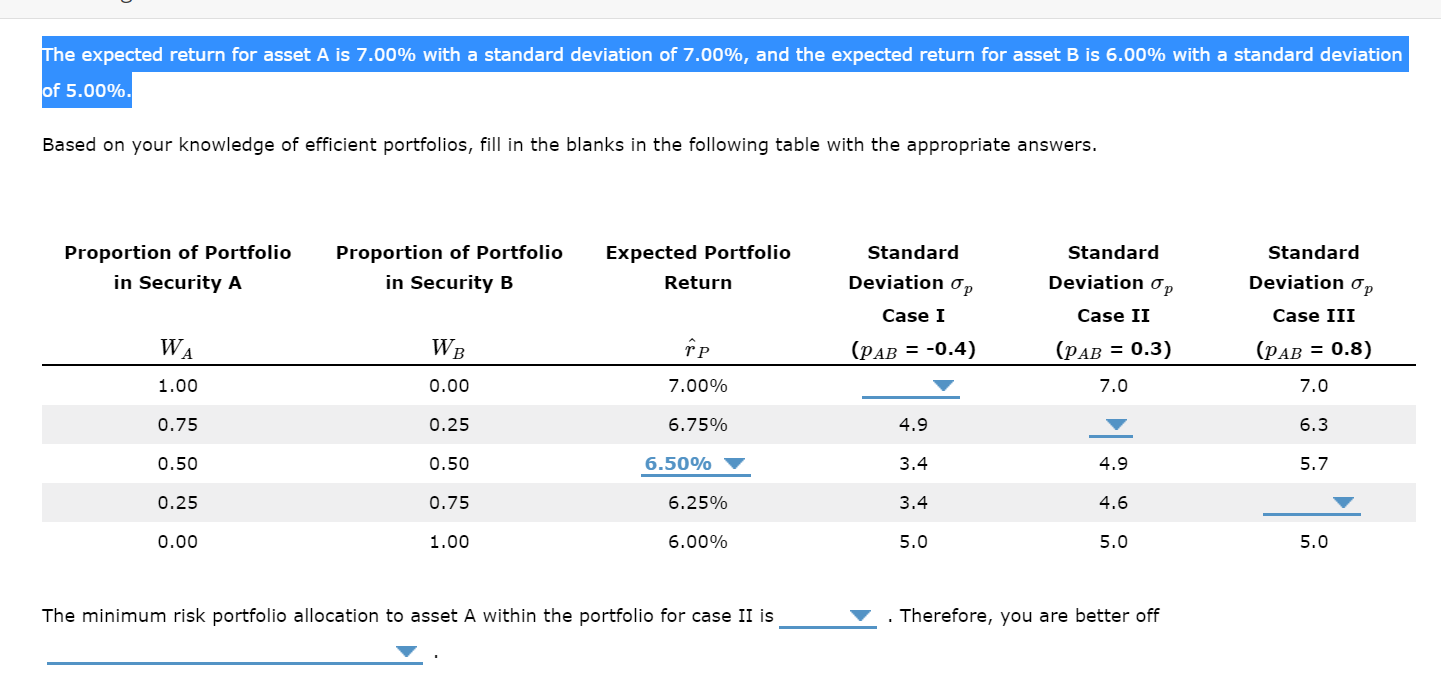Image resolution: width=1441 pixels, height=685 pixels.
Task: Select the WB value 1.00 in last row
Action: pos(448,541)
